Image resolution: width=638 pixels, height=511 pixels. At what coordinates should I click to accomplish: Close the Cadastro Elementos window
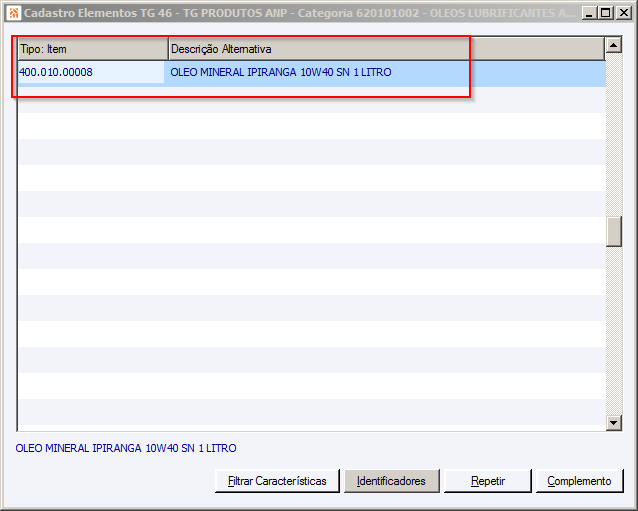coord(623,13)
